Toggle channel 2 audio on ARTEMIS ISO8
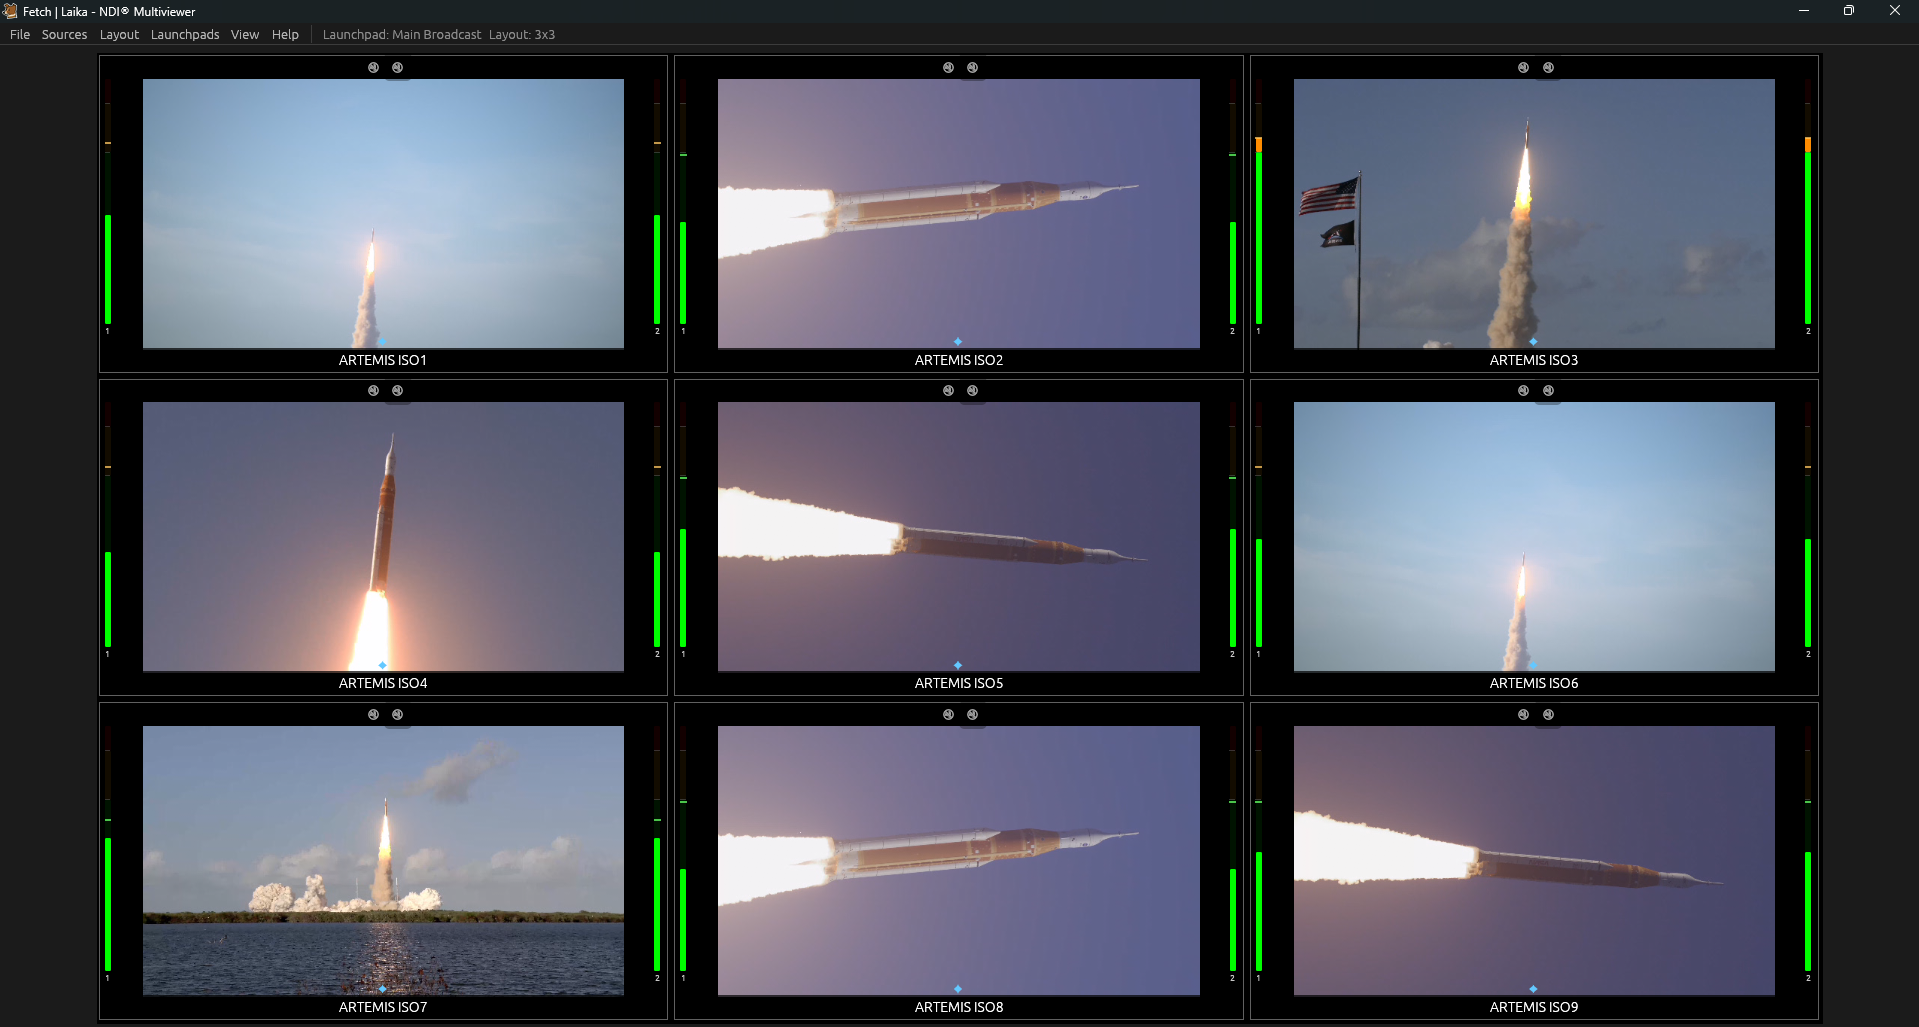 pos(972,714)
